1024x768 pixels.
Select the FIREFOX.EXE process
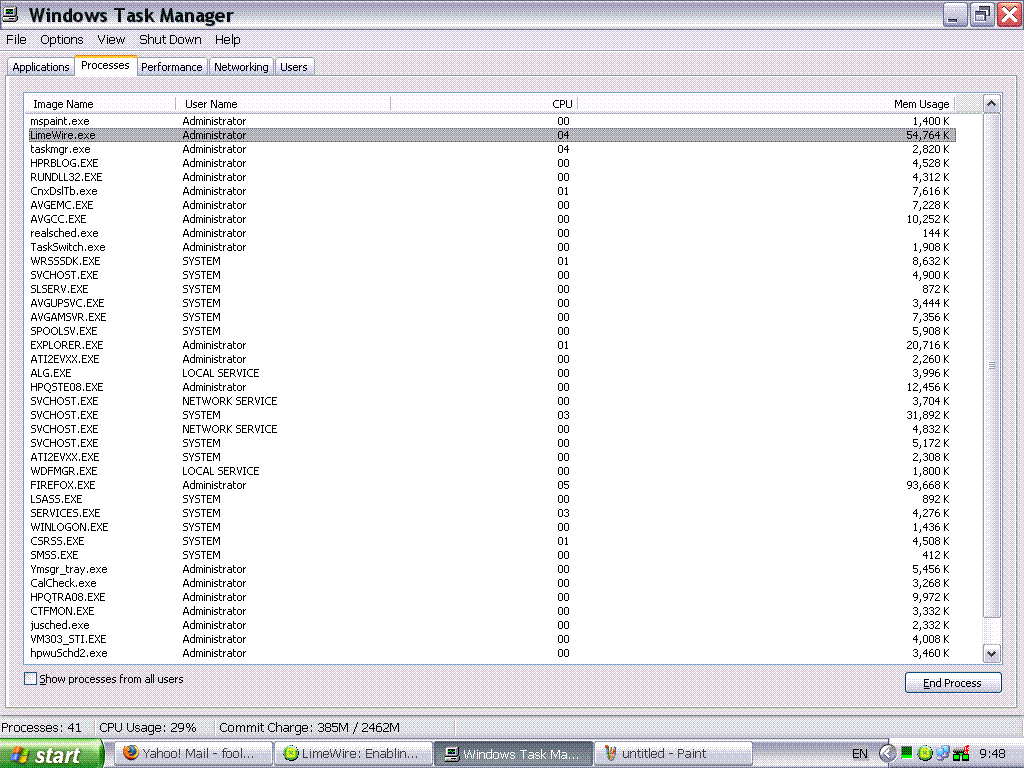63,485
